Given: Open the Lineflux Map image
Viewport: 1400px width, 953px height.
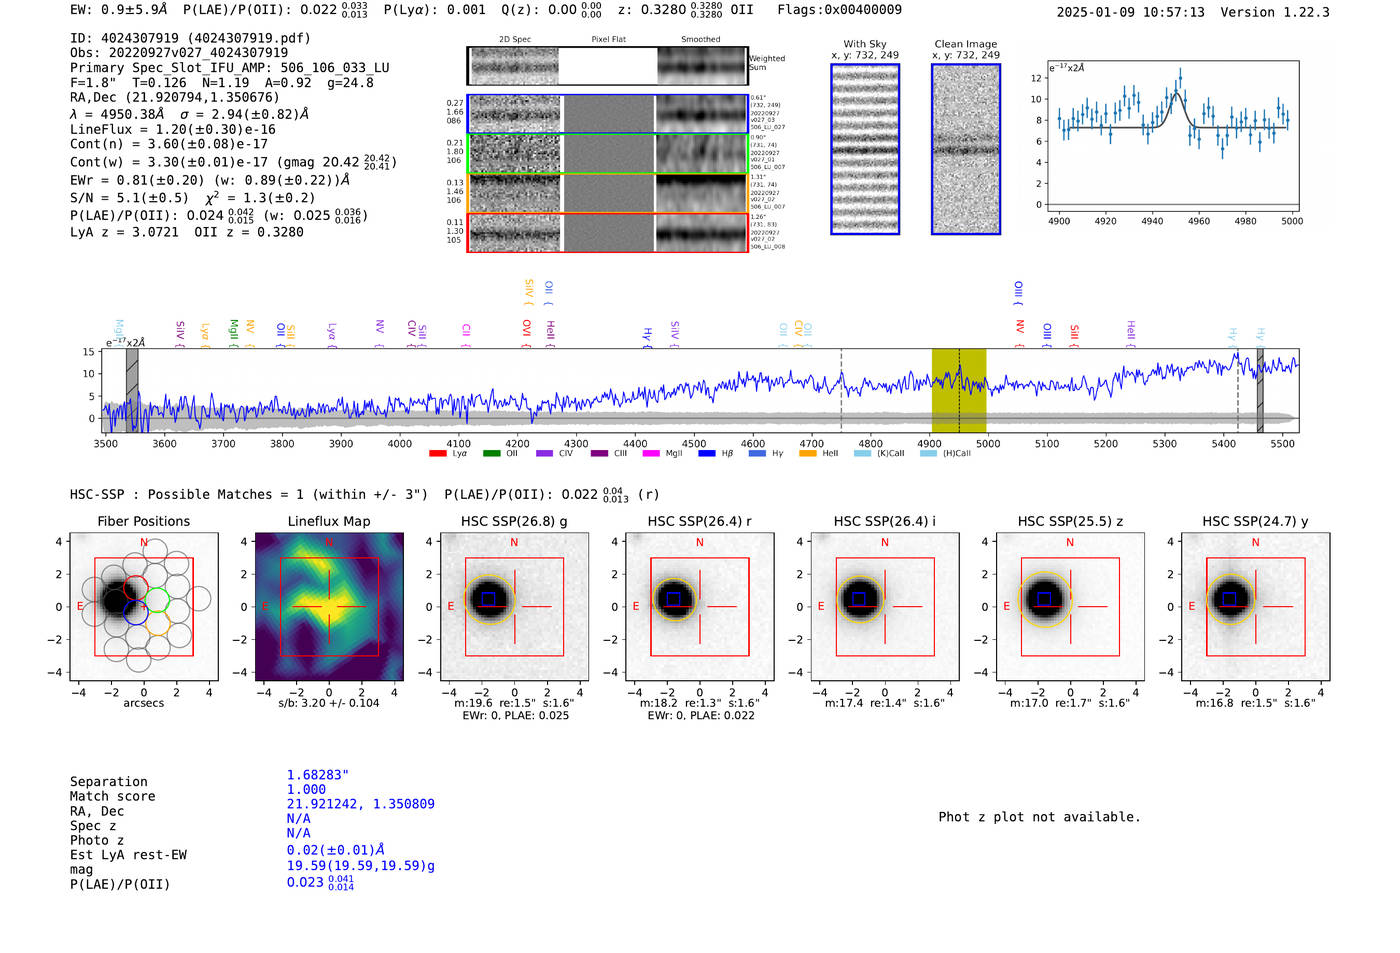Looking at the screenshot, I should pyautogui.click(x=329, y=607).
